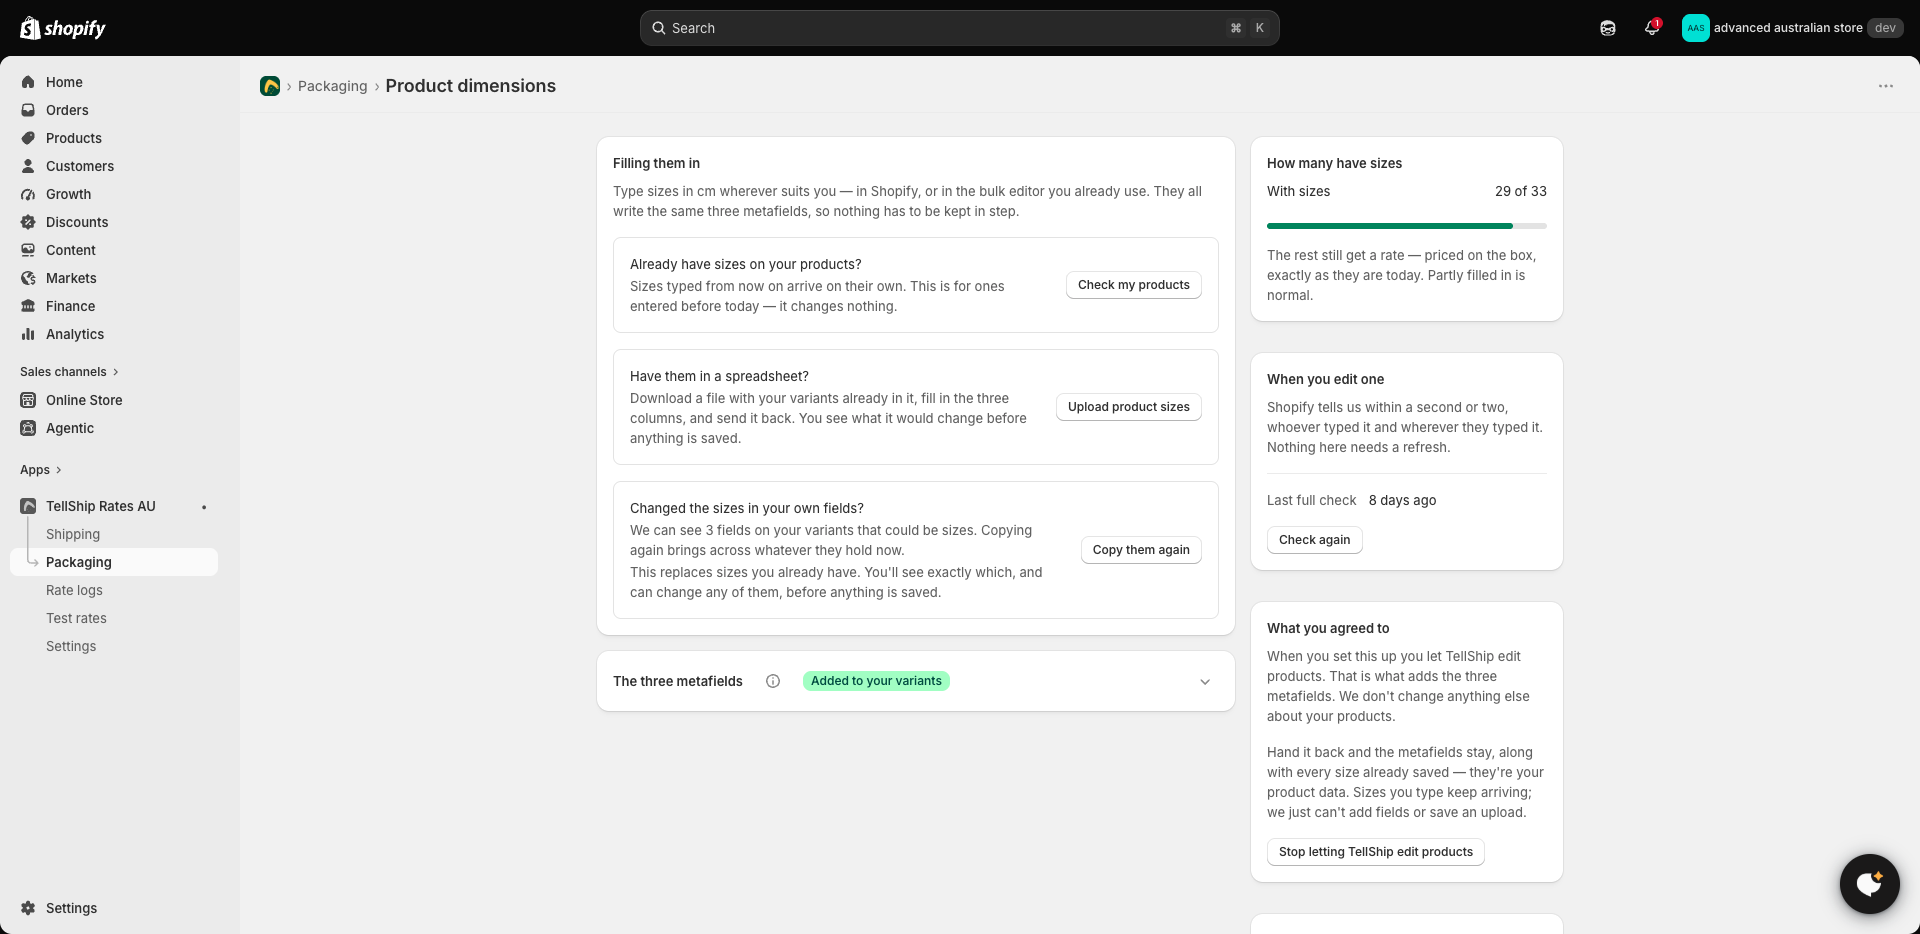Click the Online Store icon
Viewport: 1920px width, 934px height.
28,400
